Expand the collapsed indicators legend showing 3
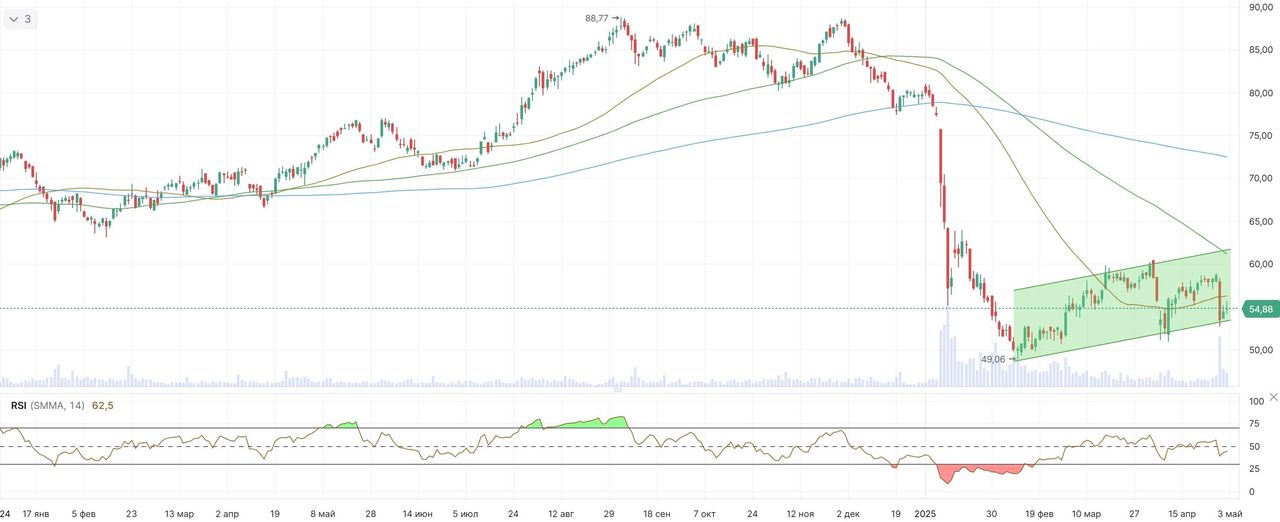This screenshot has width=1280, height=522. point(20,19)
